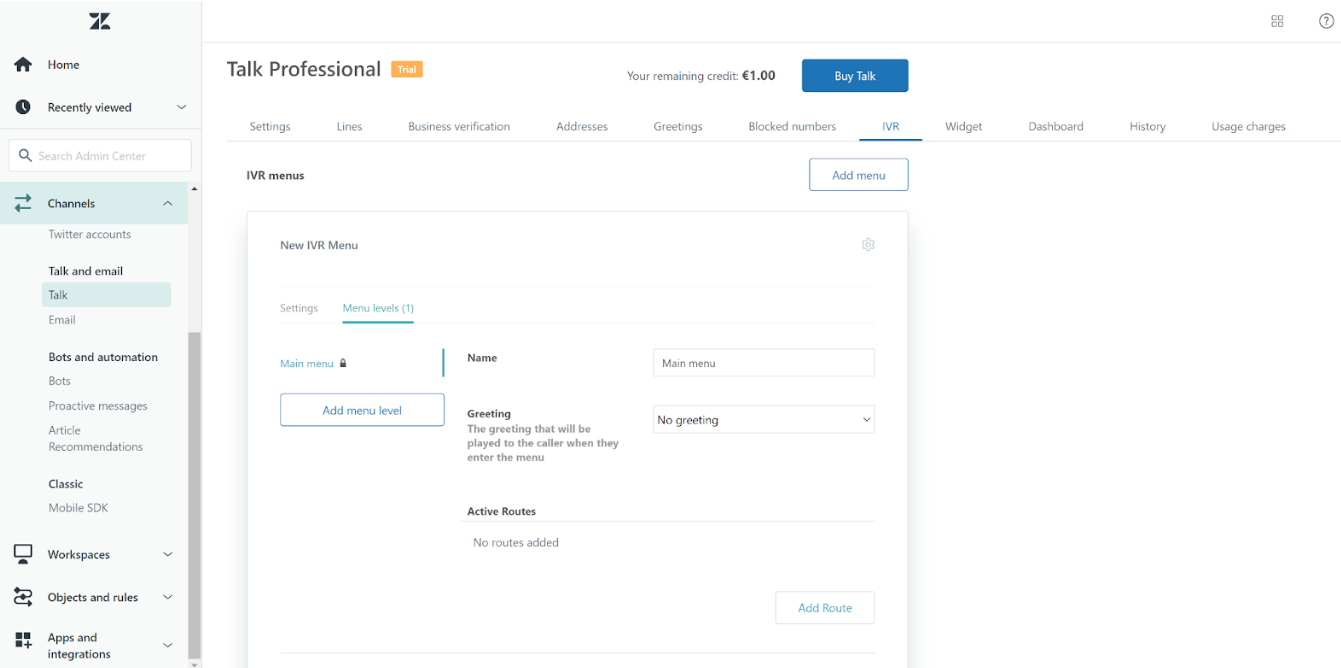The image size is (1341, 668).
Task: Click the Workspaces monitor icon
Action: [23, 554]
